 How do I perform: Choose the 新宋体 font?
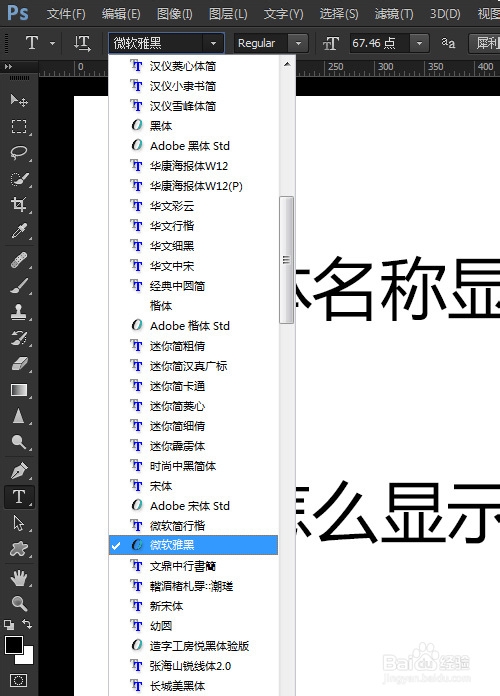pyautogui.click(x=194, y=606)
